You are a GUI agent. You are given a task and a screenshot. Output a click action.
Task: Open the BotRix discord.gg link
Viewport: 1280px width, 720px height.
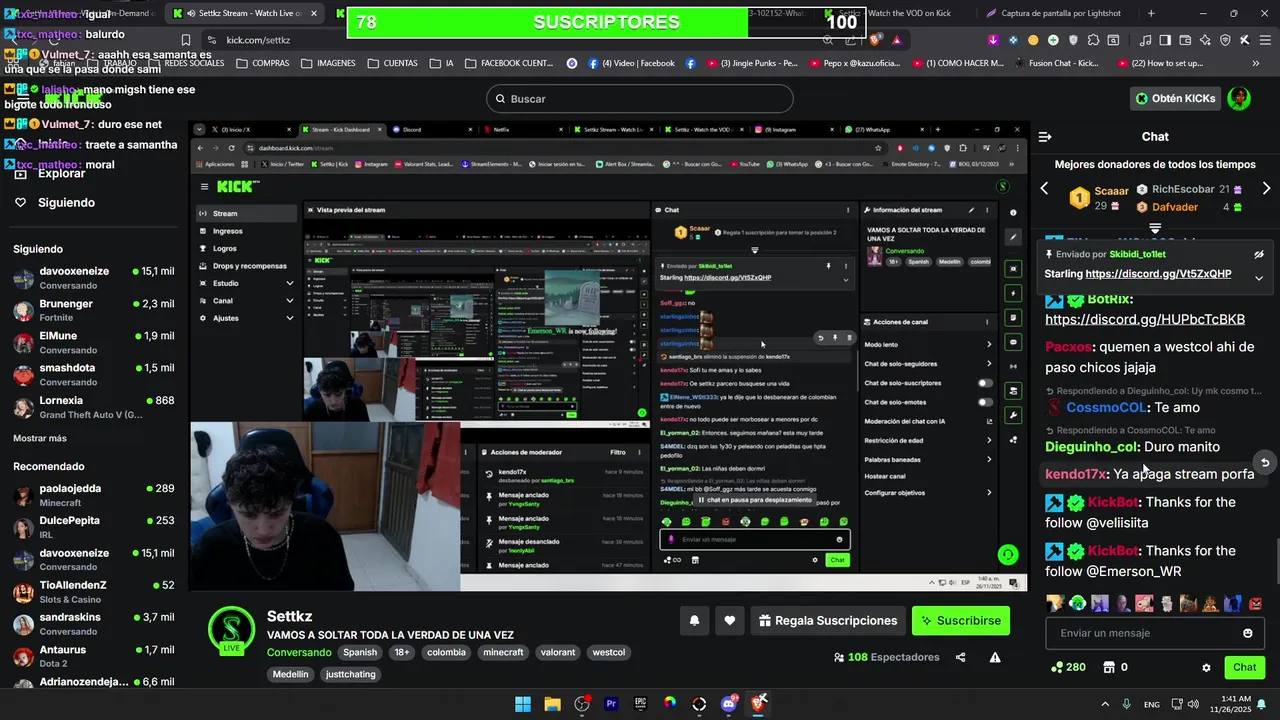pos(1145,319)
